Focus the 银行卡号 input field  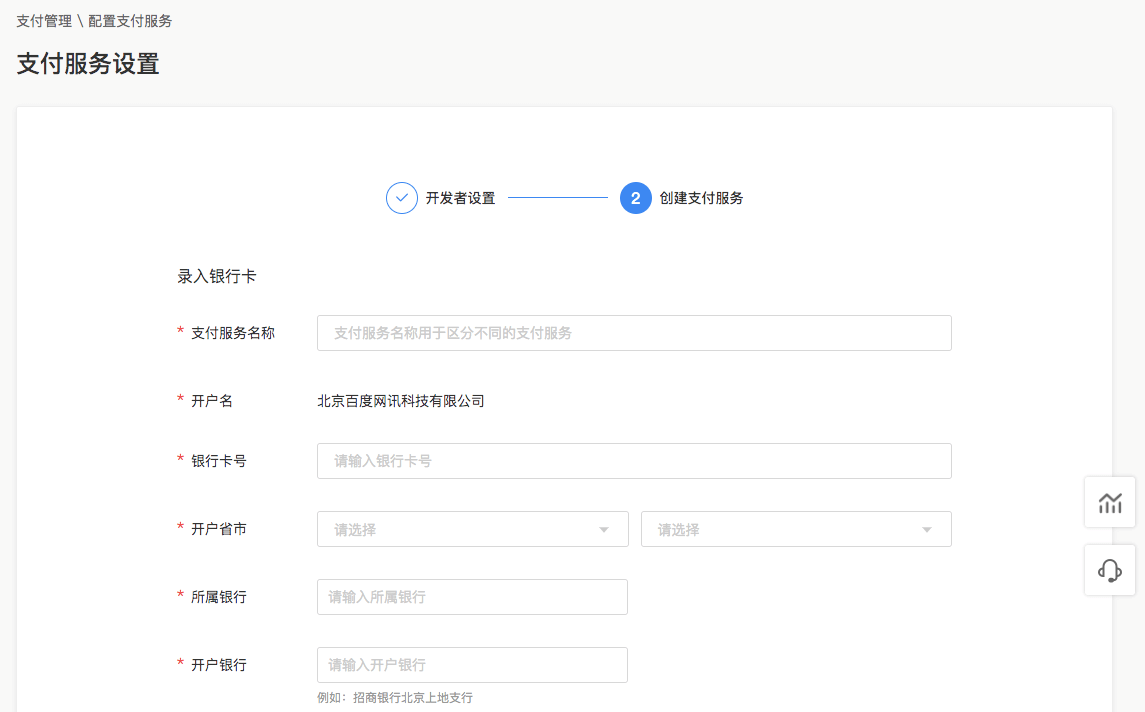click(633, 460)
